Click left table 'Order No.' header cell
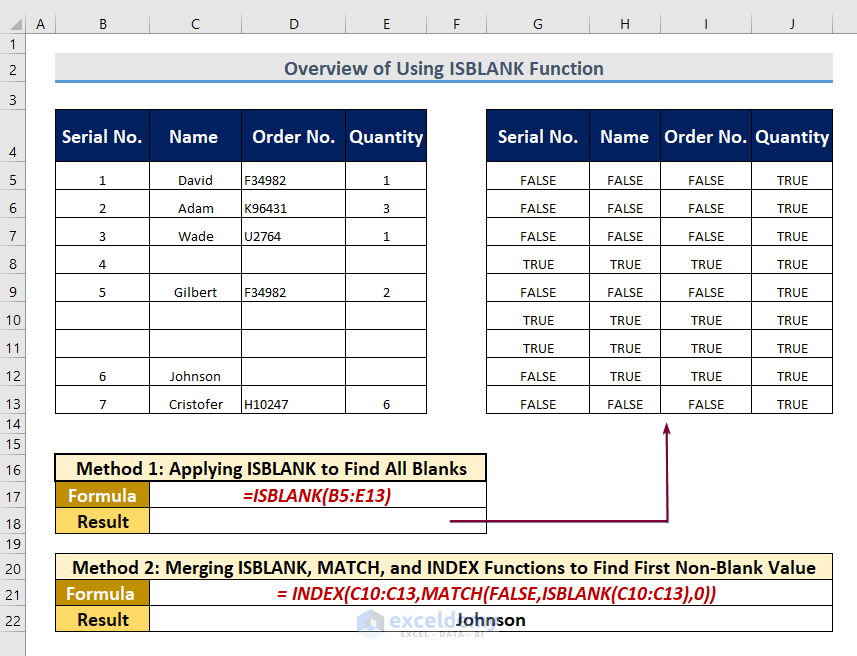Screen dimensions: 857x656 [294, 136]
